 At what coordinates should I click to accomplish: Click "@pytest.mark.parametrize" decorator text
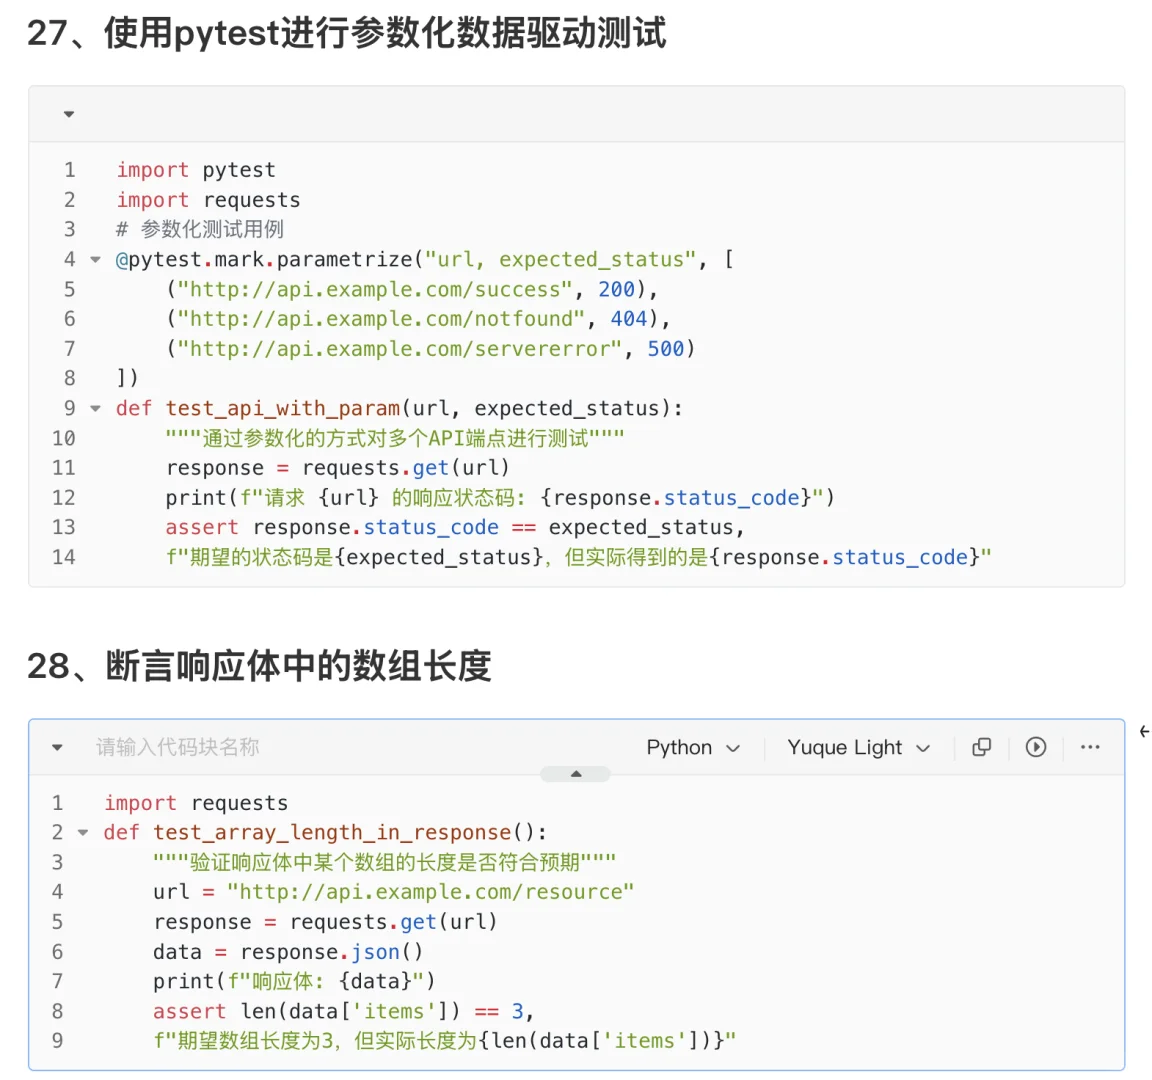(x=264, y=259)
